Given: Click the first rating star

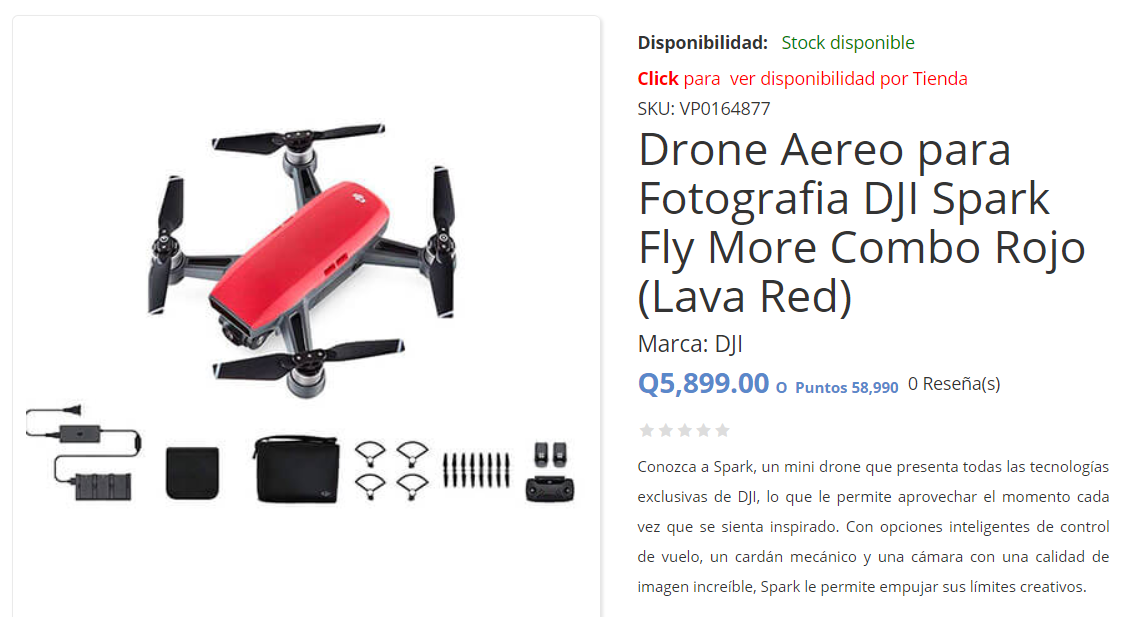Looking at the screenshot, I should [x=646, y=430].
